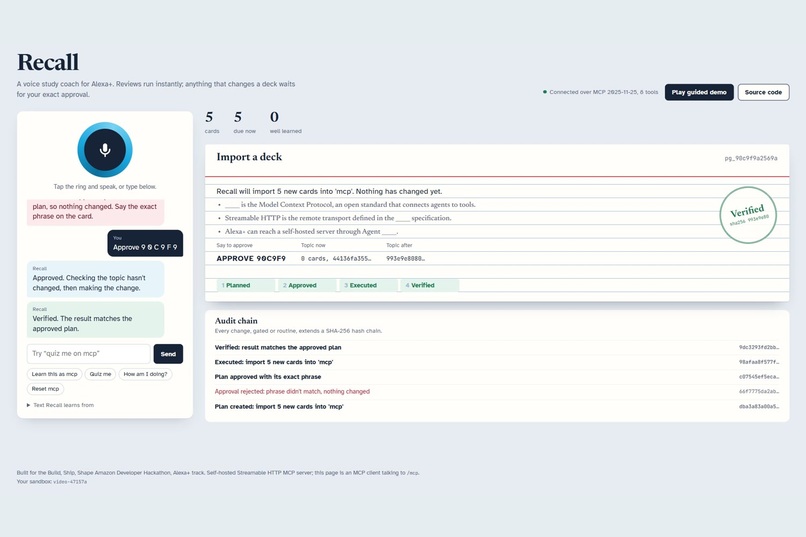This screenshot has height=537, width=806.
Task: Select the 'Quiz me' suggestion chip
Action: [100, 374]
